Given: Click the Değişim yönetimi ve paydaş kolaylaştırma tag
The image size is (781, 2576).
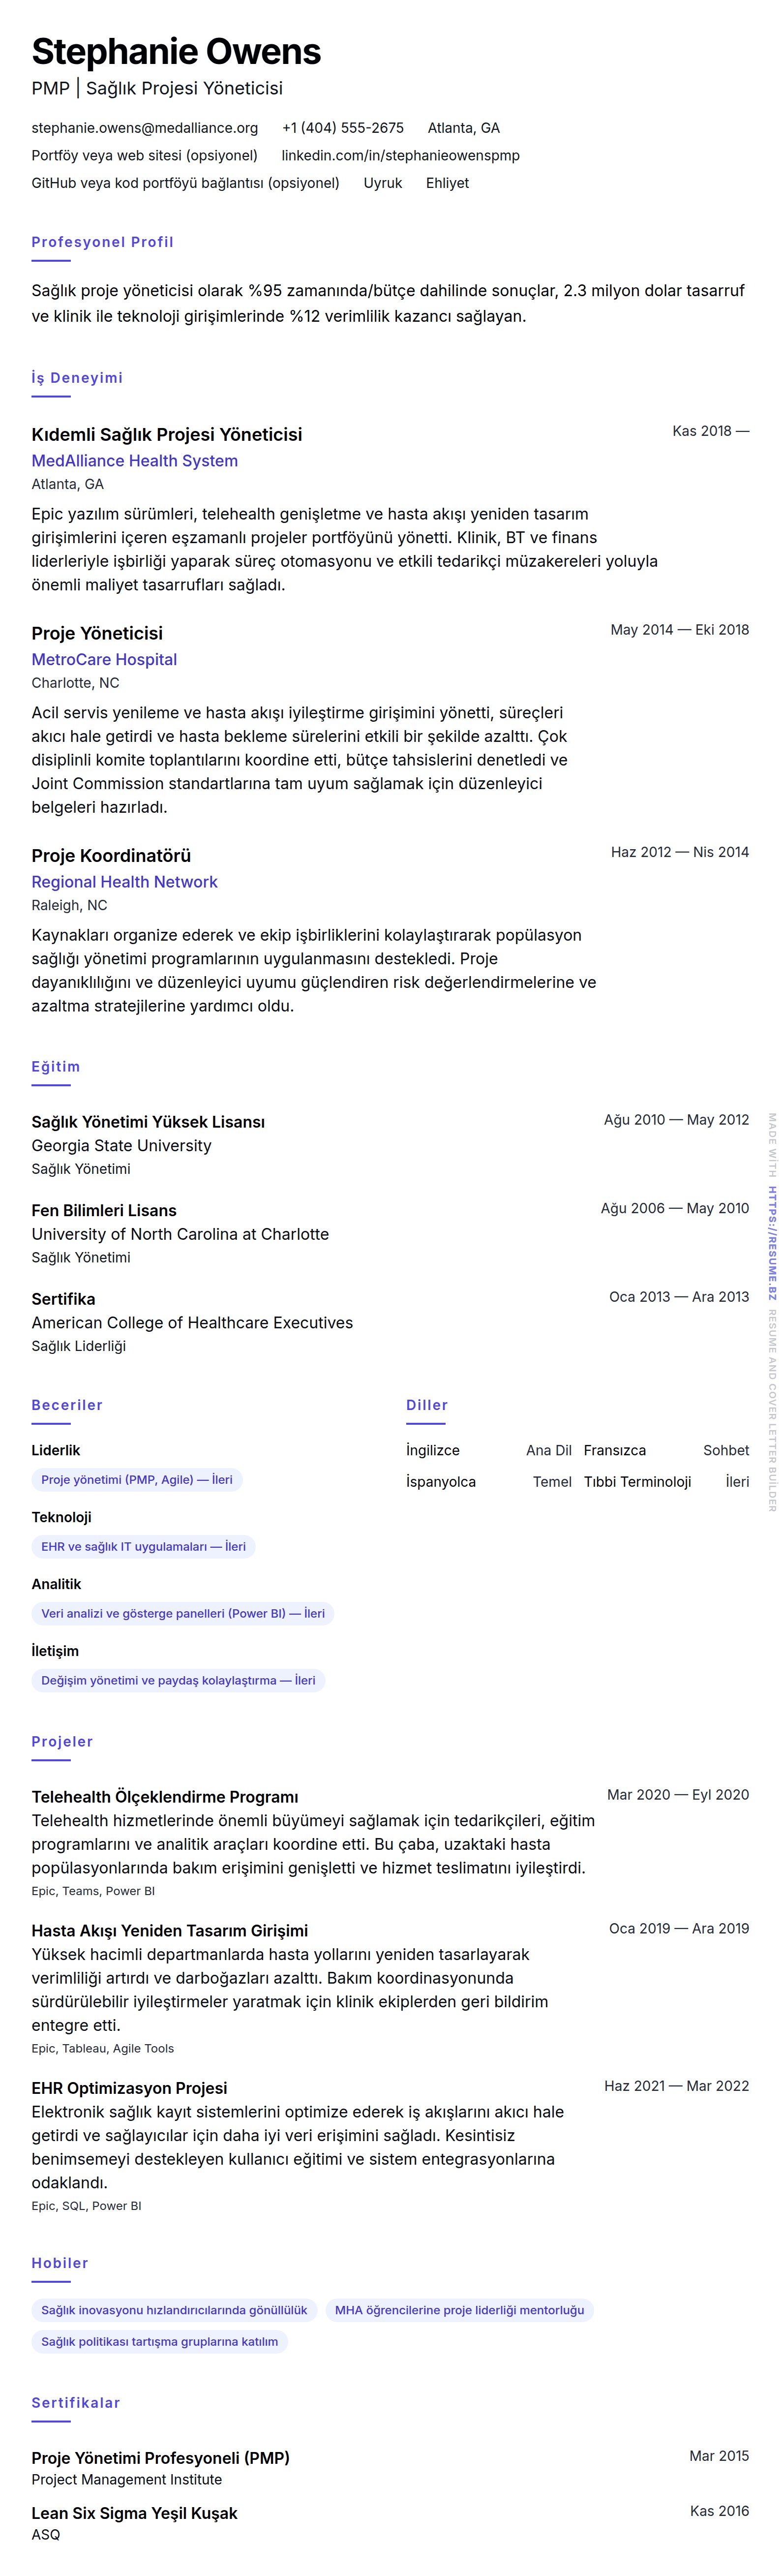Looking at the screenshot, I should (178, 1681).
